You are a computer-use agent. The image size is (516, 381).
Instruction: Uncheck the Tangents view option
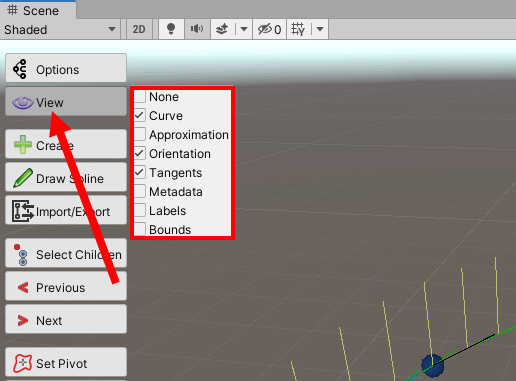[140, 172]
